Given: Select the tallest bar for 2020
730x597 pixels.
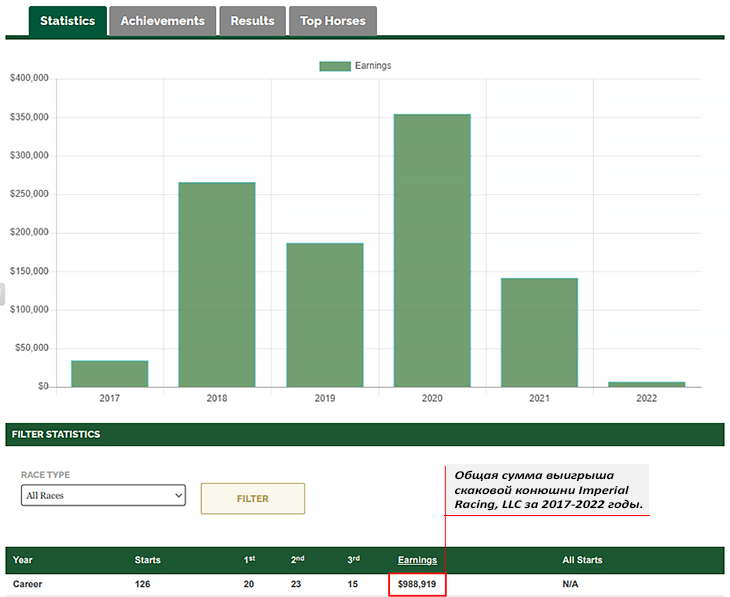Looking at the screenshot, I should [x=432, y=250].
